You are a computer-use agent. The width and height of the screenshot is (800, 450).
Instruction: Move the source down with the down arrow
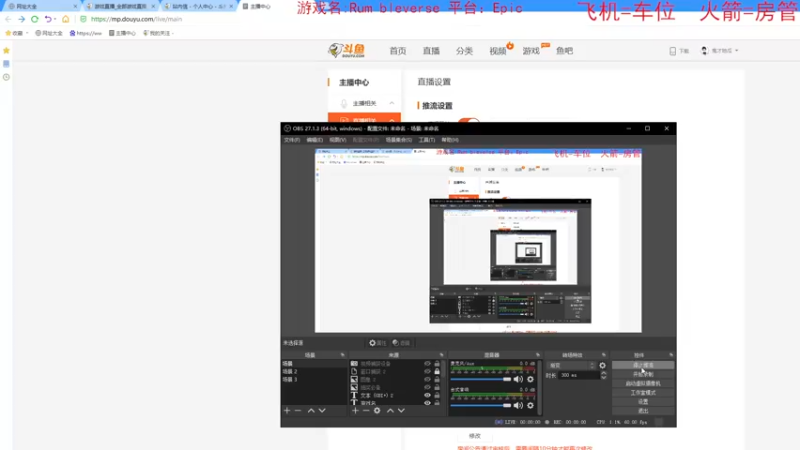click(x=402, y=410)
